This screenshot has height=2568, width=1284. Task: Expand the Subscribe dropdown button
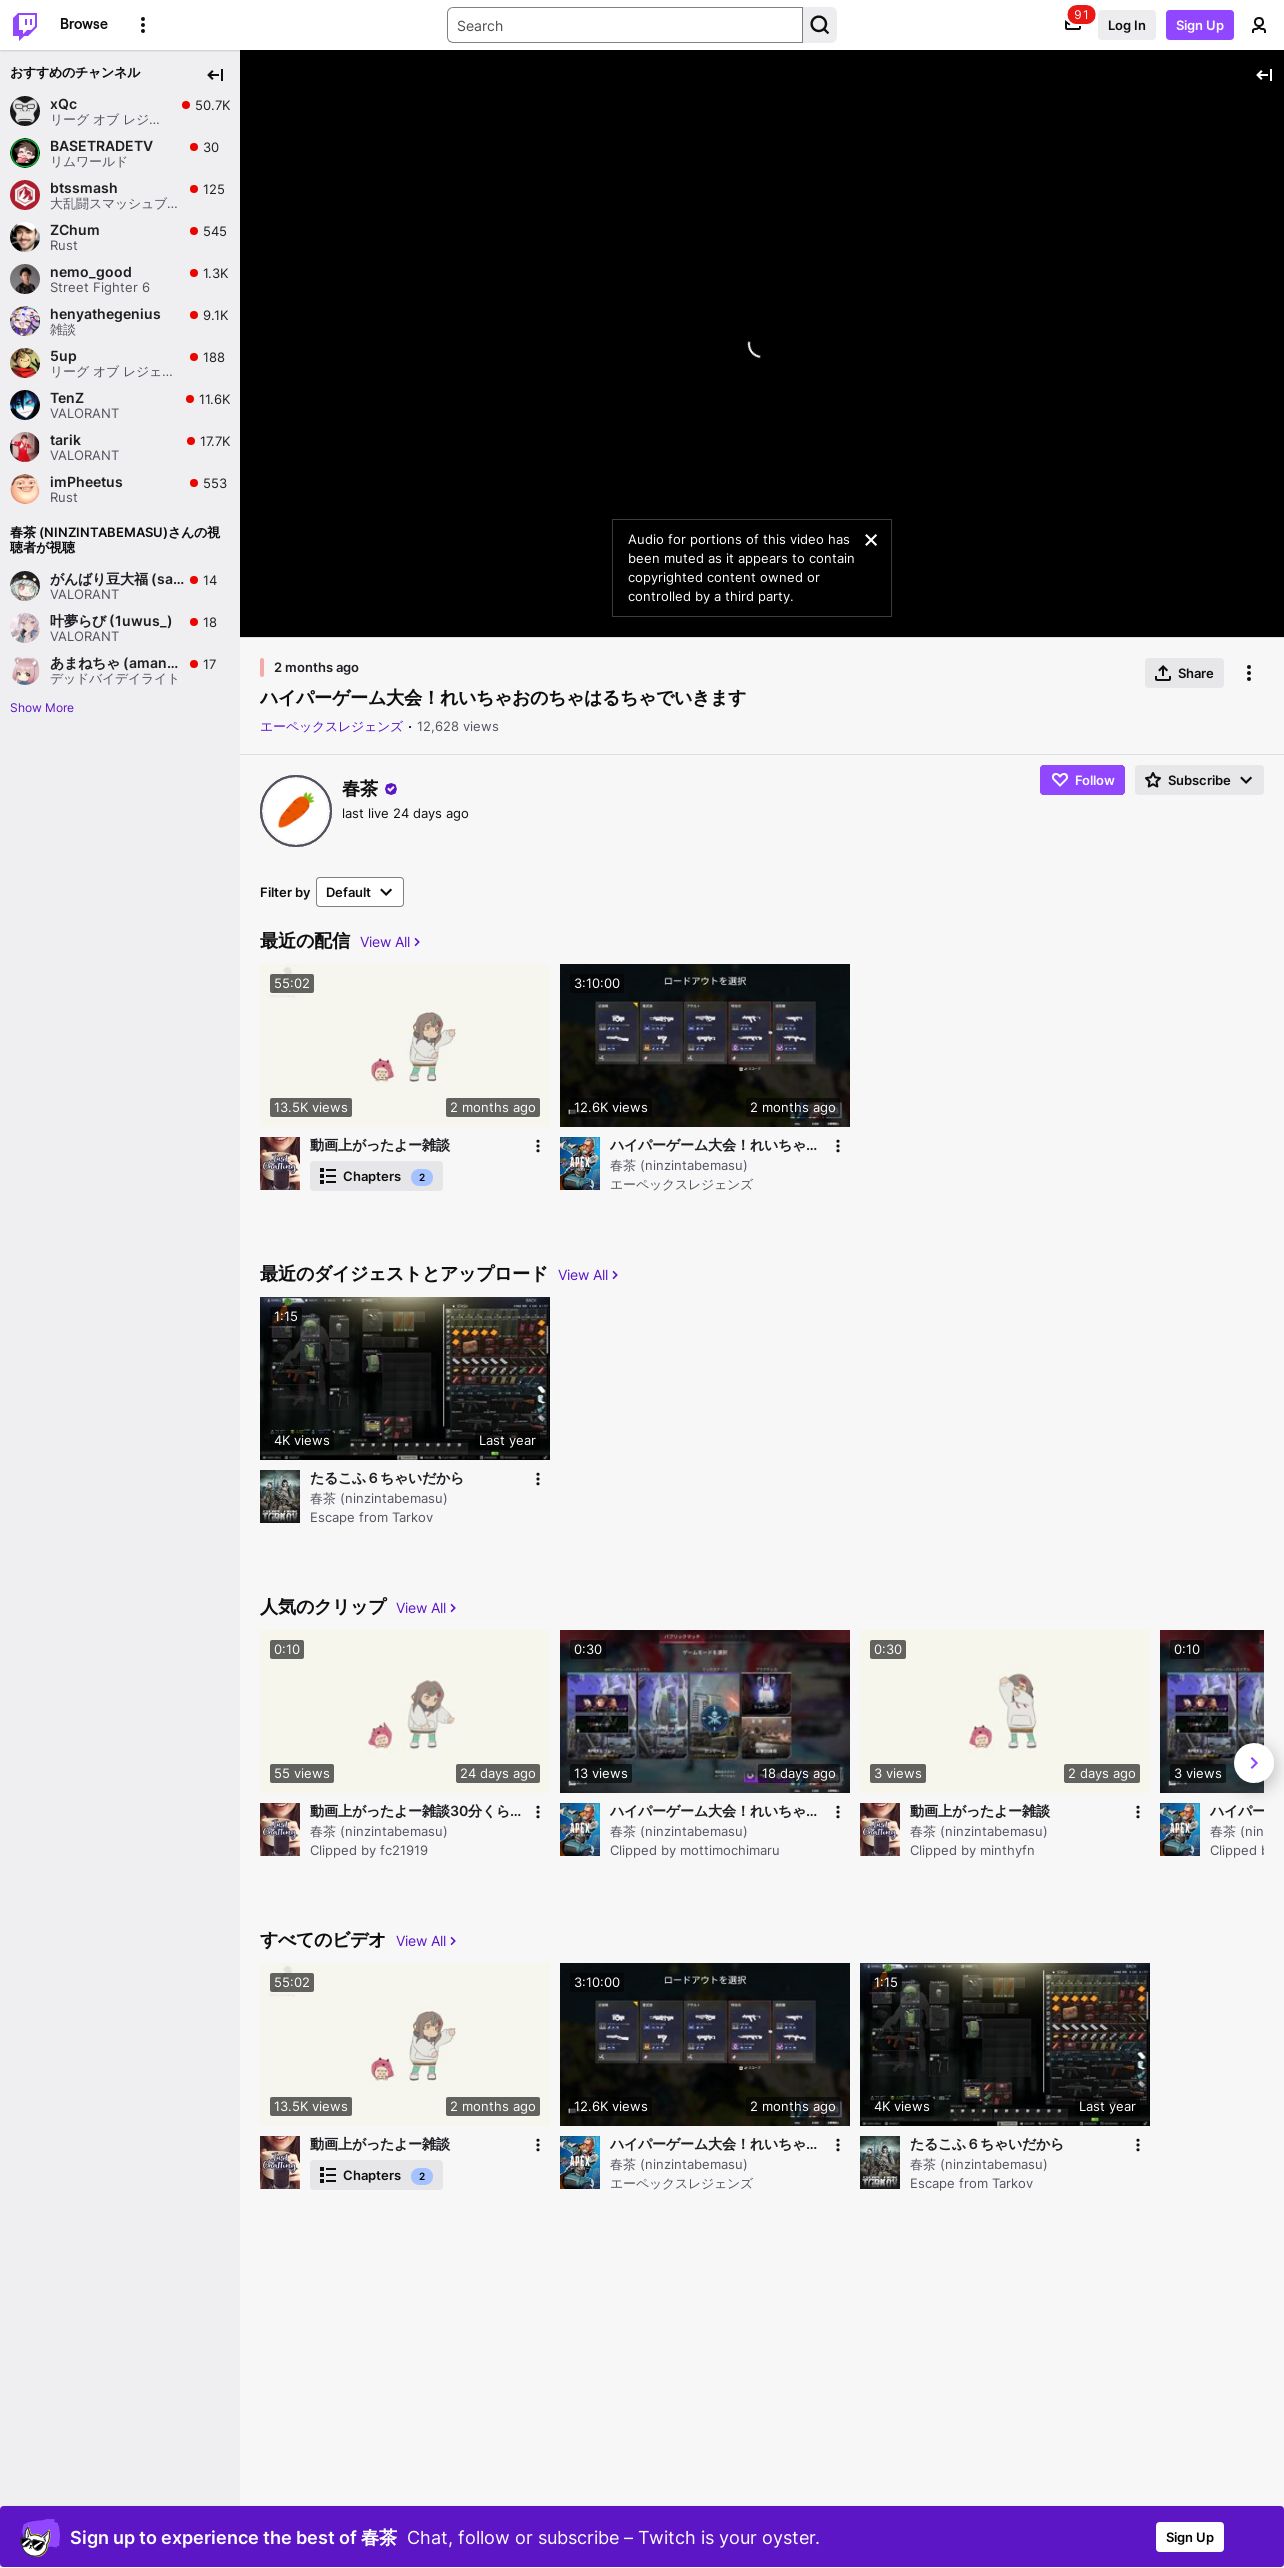[1199, 780]
